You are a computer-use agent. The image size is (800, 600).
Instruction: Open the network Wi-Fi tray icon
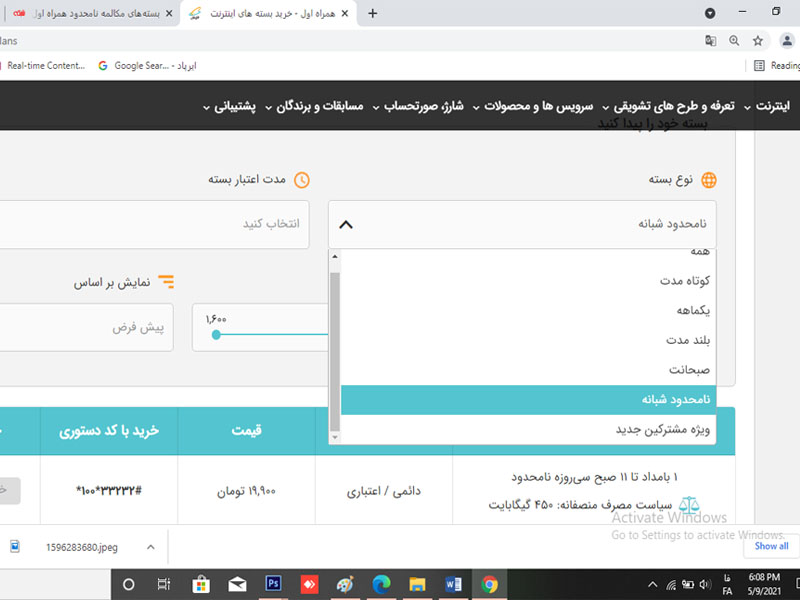(671, 585)
